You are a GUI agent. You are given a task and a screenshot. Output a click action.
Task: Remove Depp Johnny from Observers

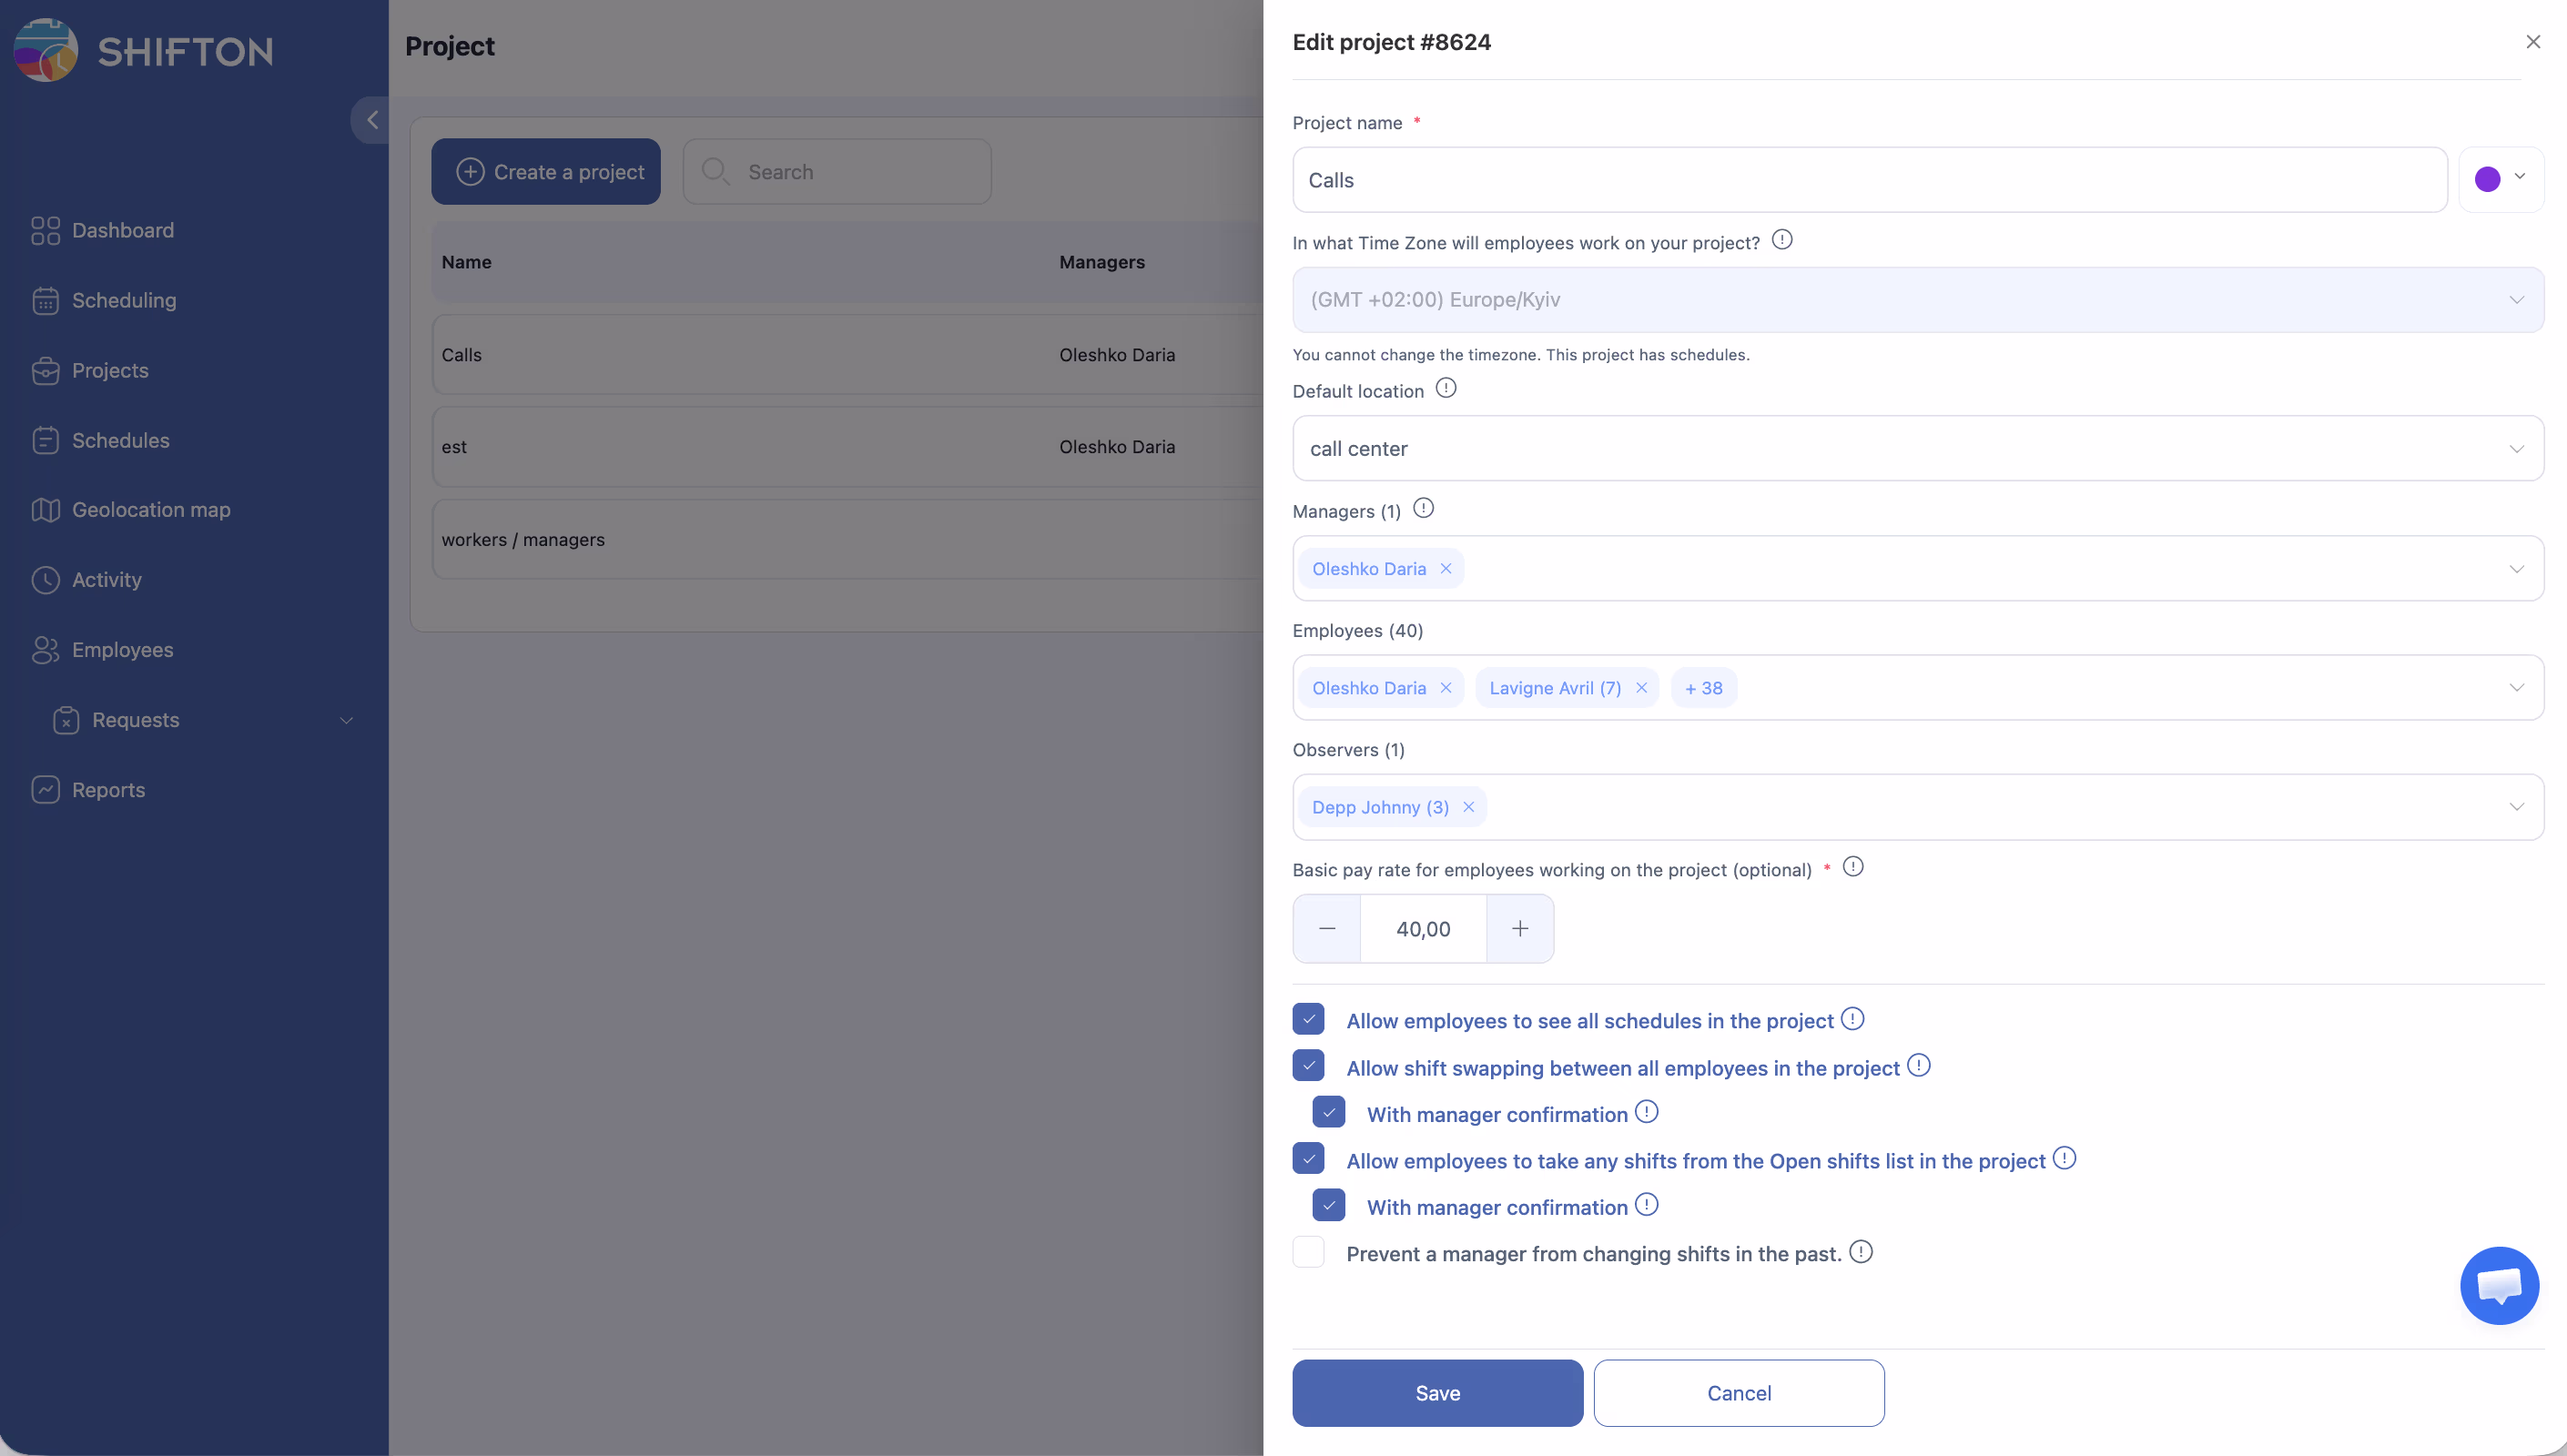(x=1468, y=807)
